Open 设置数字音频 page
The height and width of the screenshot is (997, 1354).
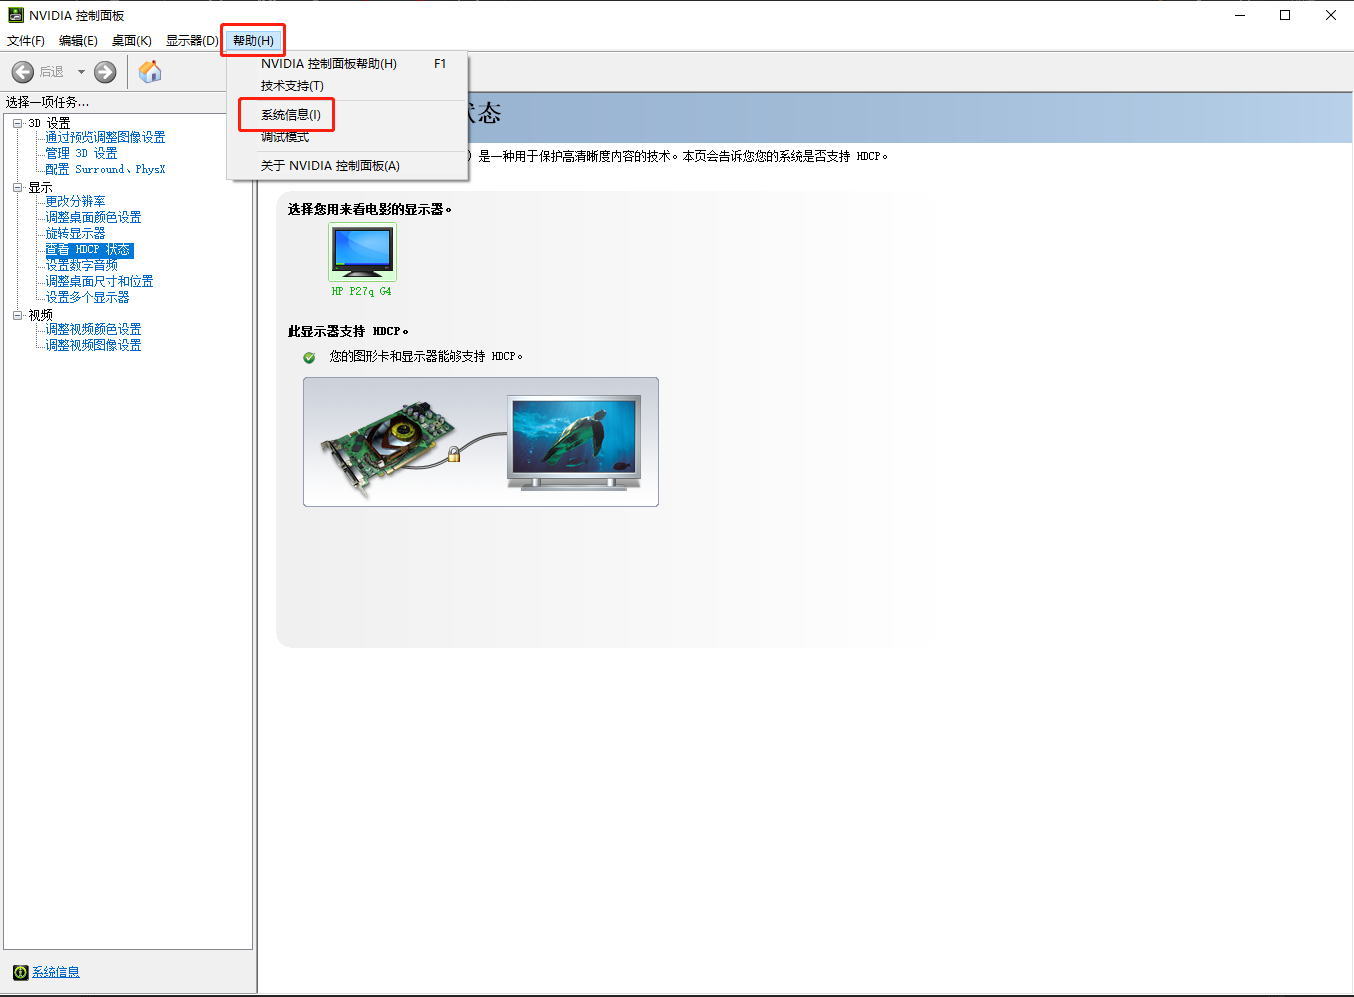pyautogui.click(x=81, y=266)
